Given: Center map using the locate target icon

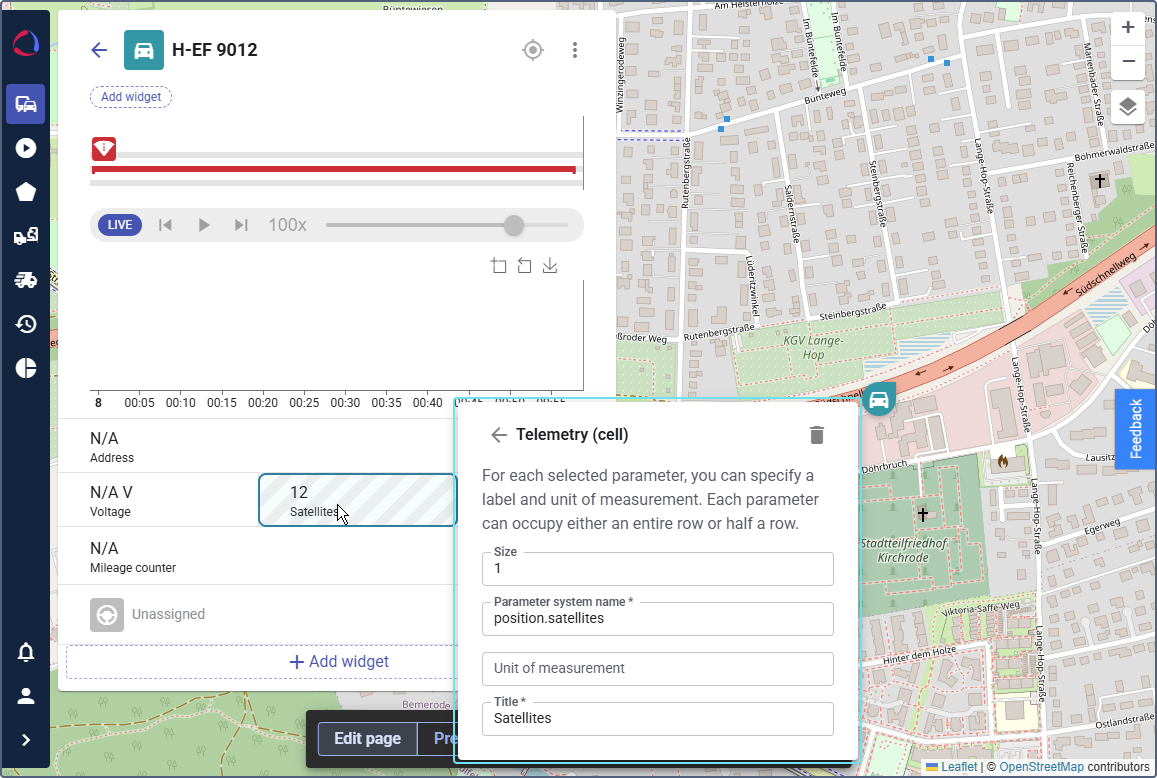Looking at the screenshot, I should point(533,50).
